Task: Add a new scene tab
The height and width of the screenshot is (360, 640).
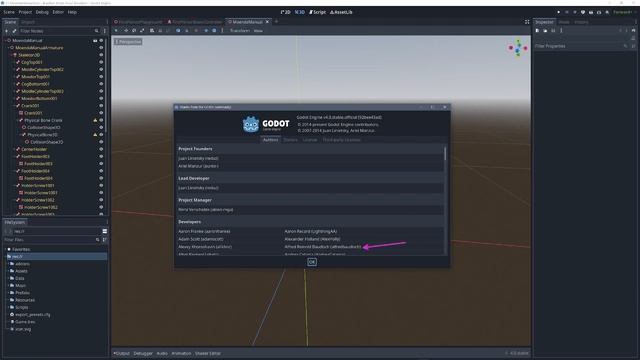Action: (276, 22)
